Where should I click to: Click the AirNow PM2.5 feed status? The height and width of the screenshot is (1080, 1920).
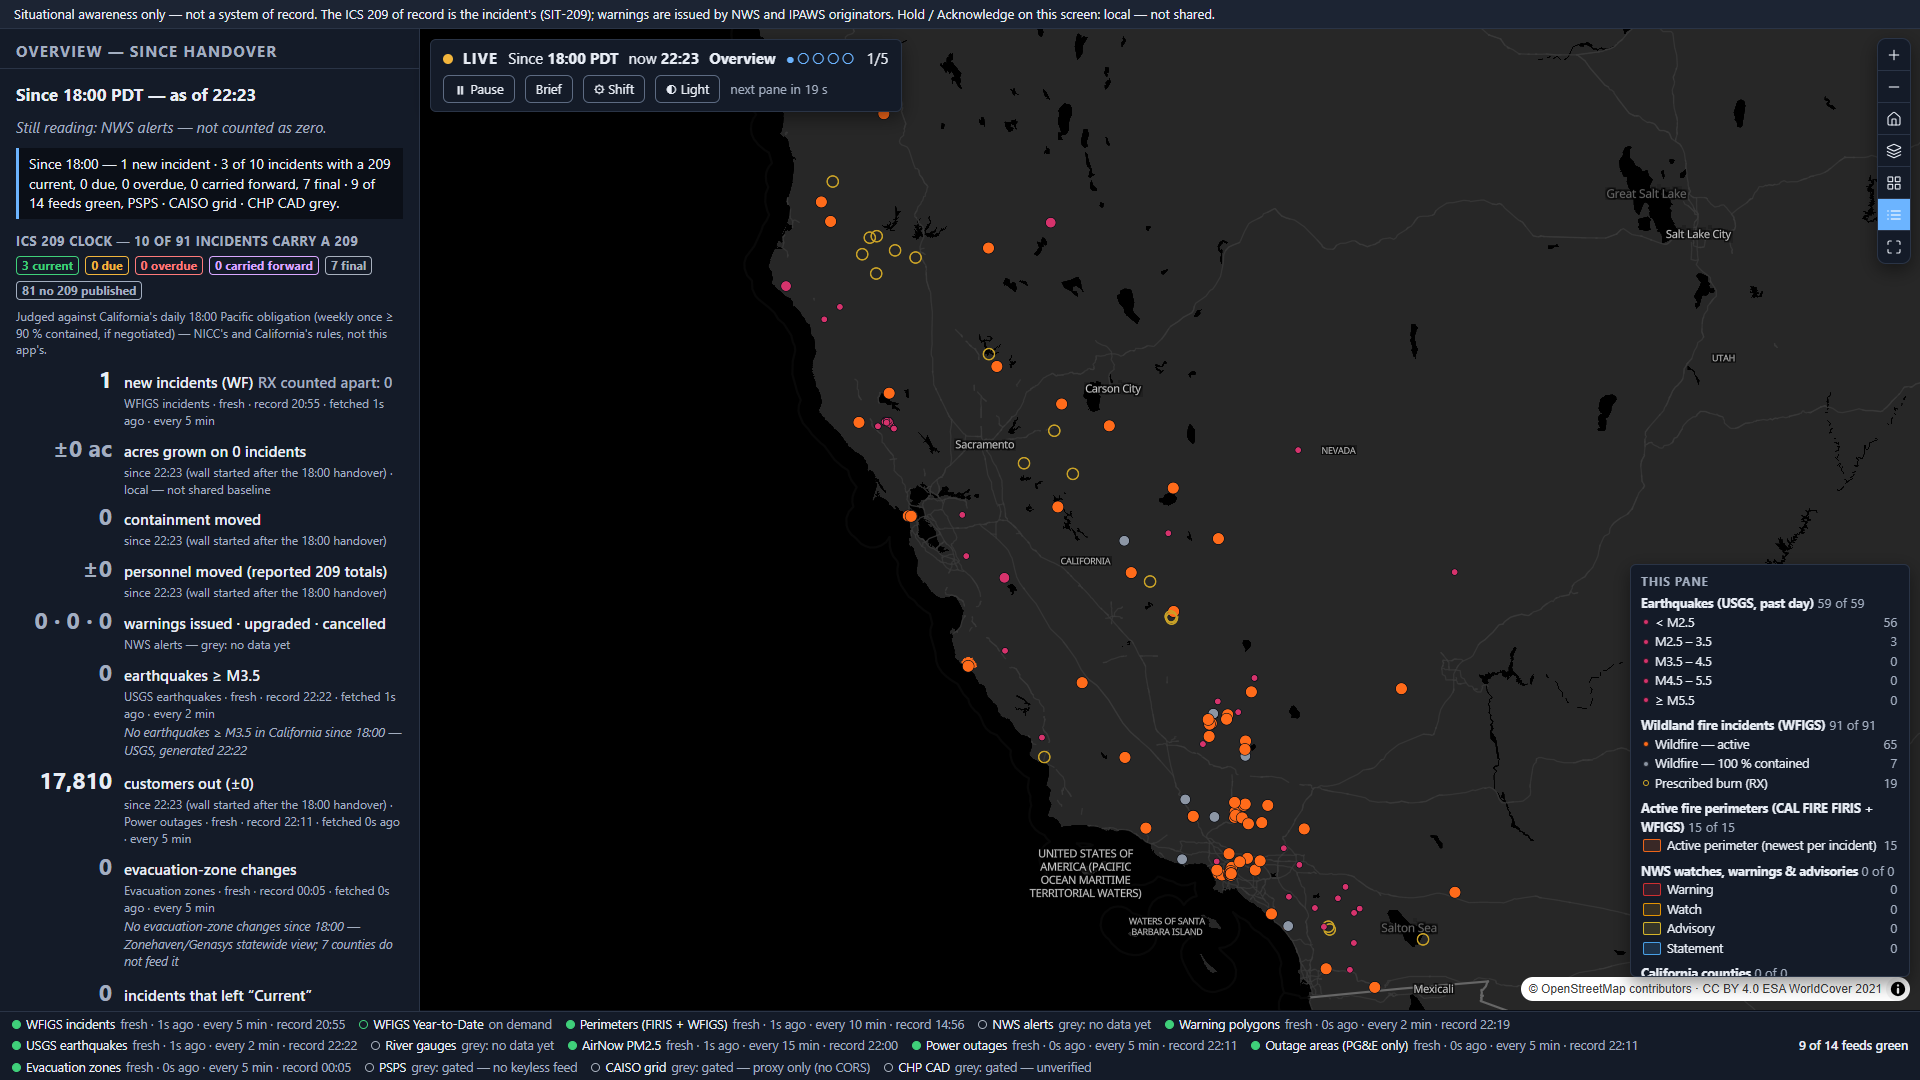pos(732,1046)
